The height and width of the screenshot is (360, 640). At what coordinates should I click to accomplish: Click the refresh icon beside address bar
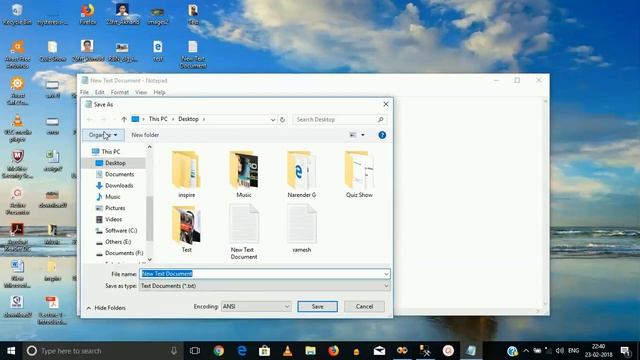coord(282,120)
